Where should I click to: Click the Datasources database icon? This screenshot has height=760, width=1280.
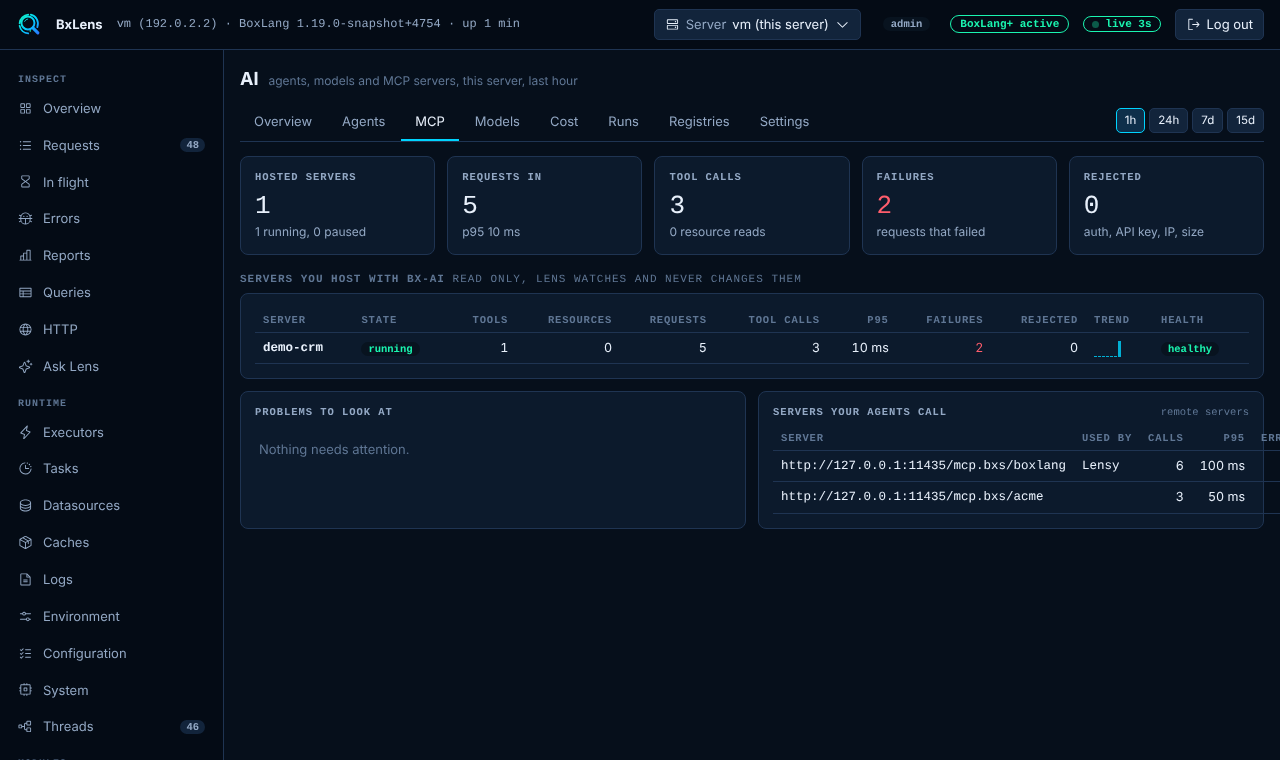pos(25,505)
